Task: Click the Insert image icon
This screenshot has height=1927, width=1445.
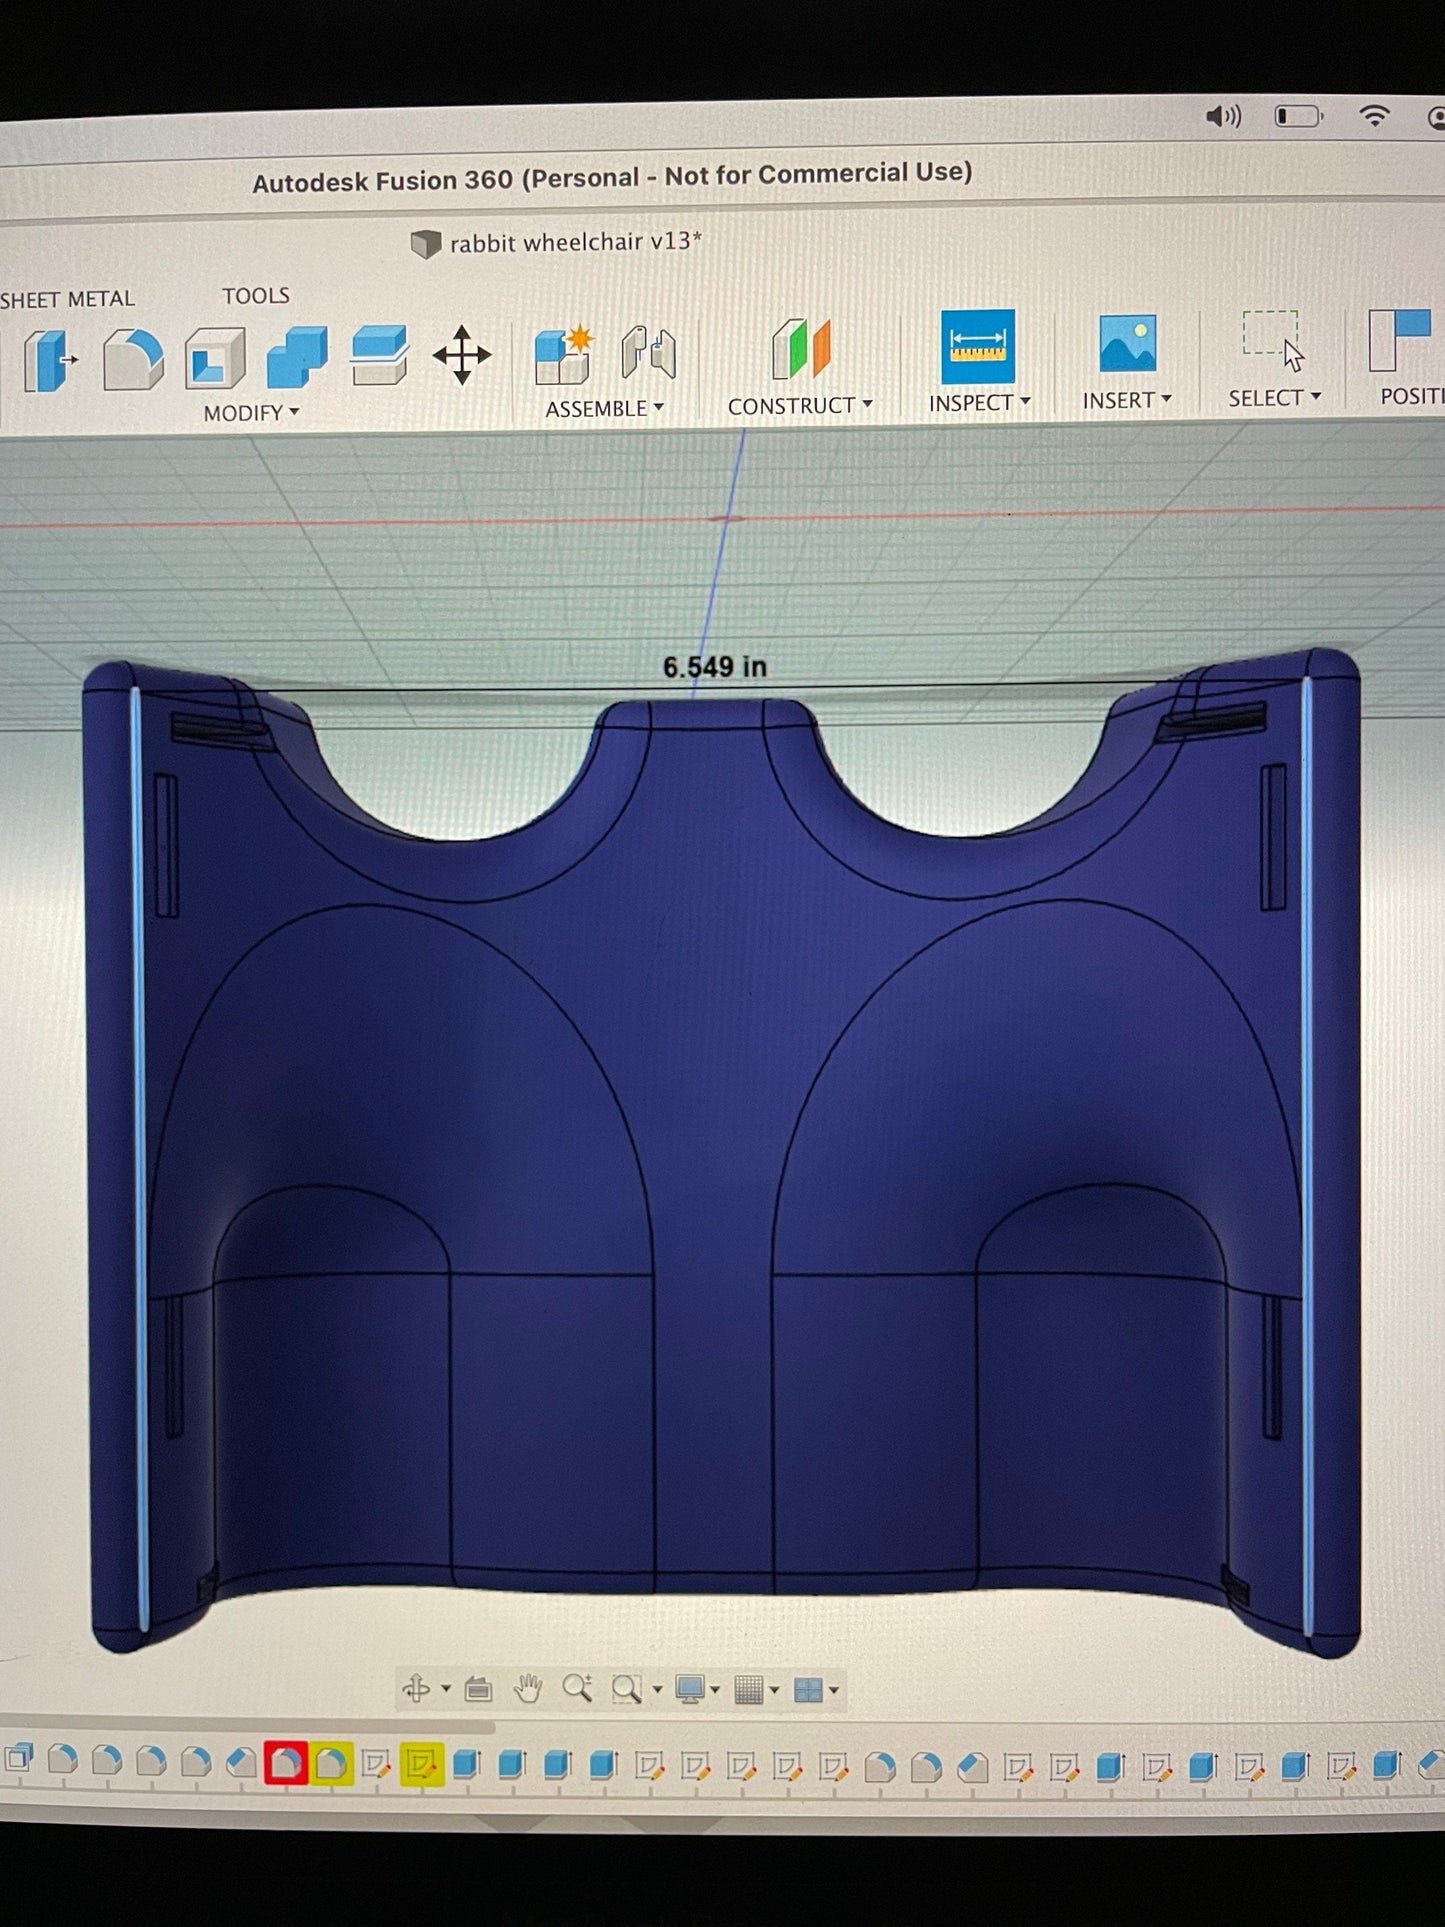Action: pos(1127,344)
